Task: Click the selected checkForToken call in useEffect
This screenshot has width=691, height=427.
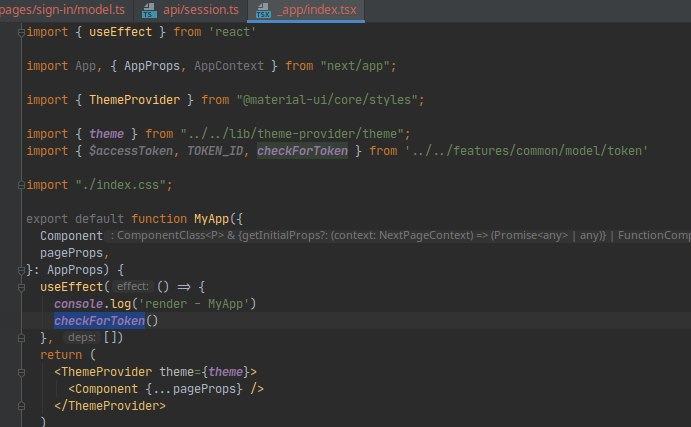Action: 100,321
